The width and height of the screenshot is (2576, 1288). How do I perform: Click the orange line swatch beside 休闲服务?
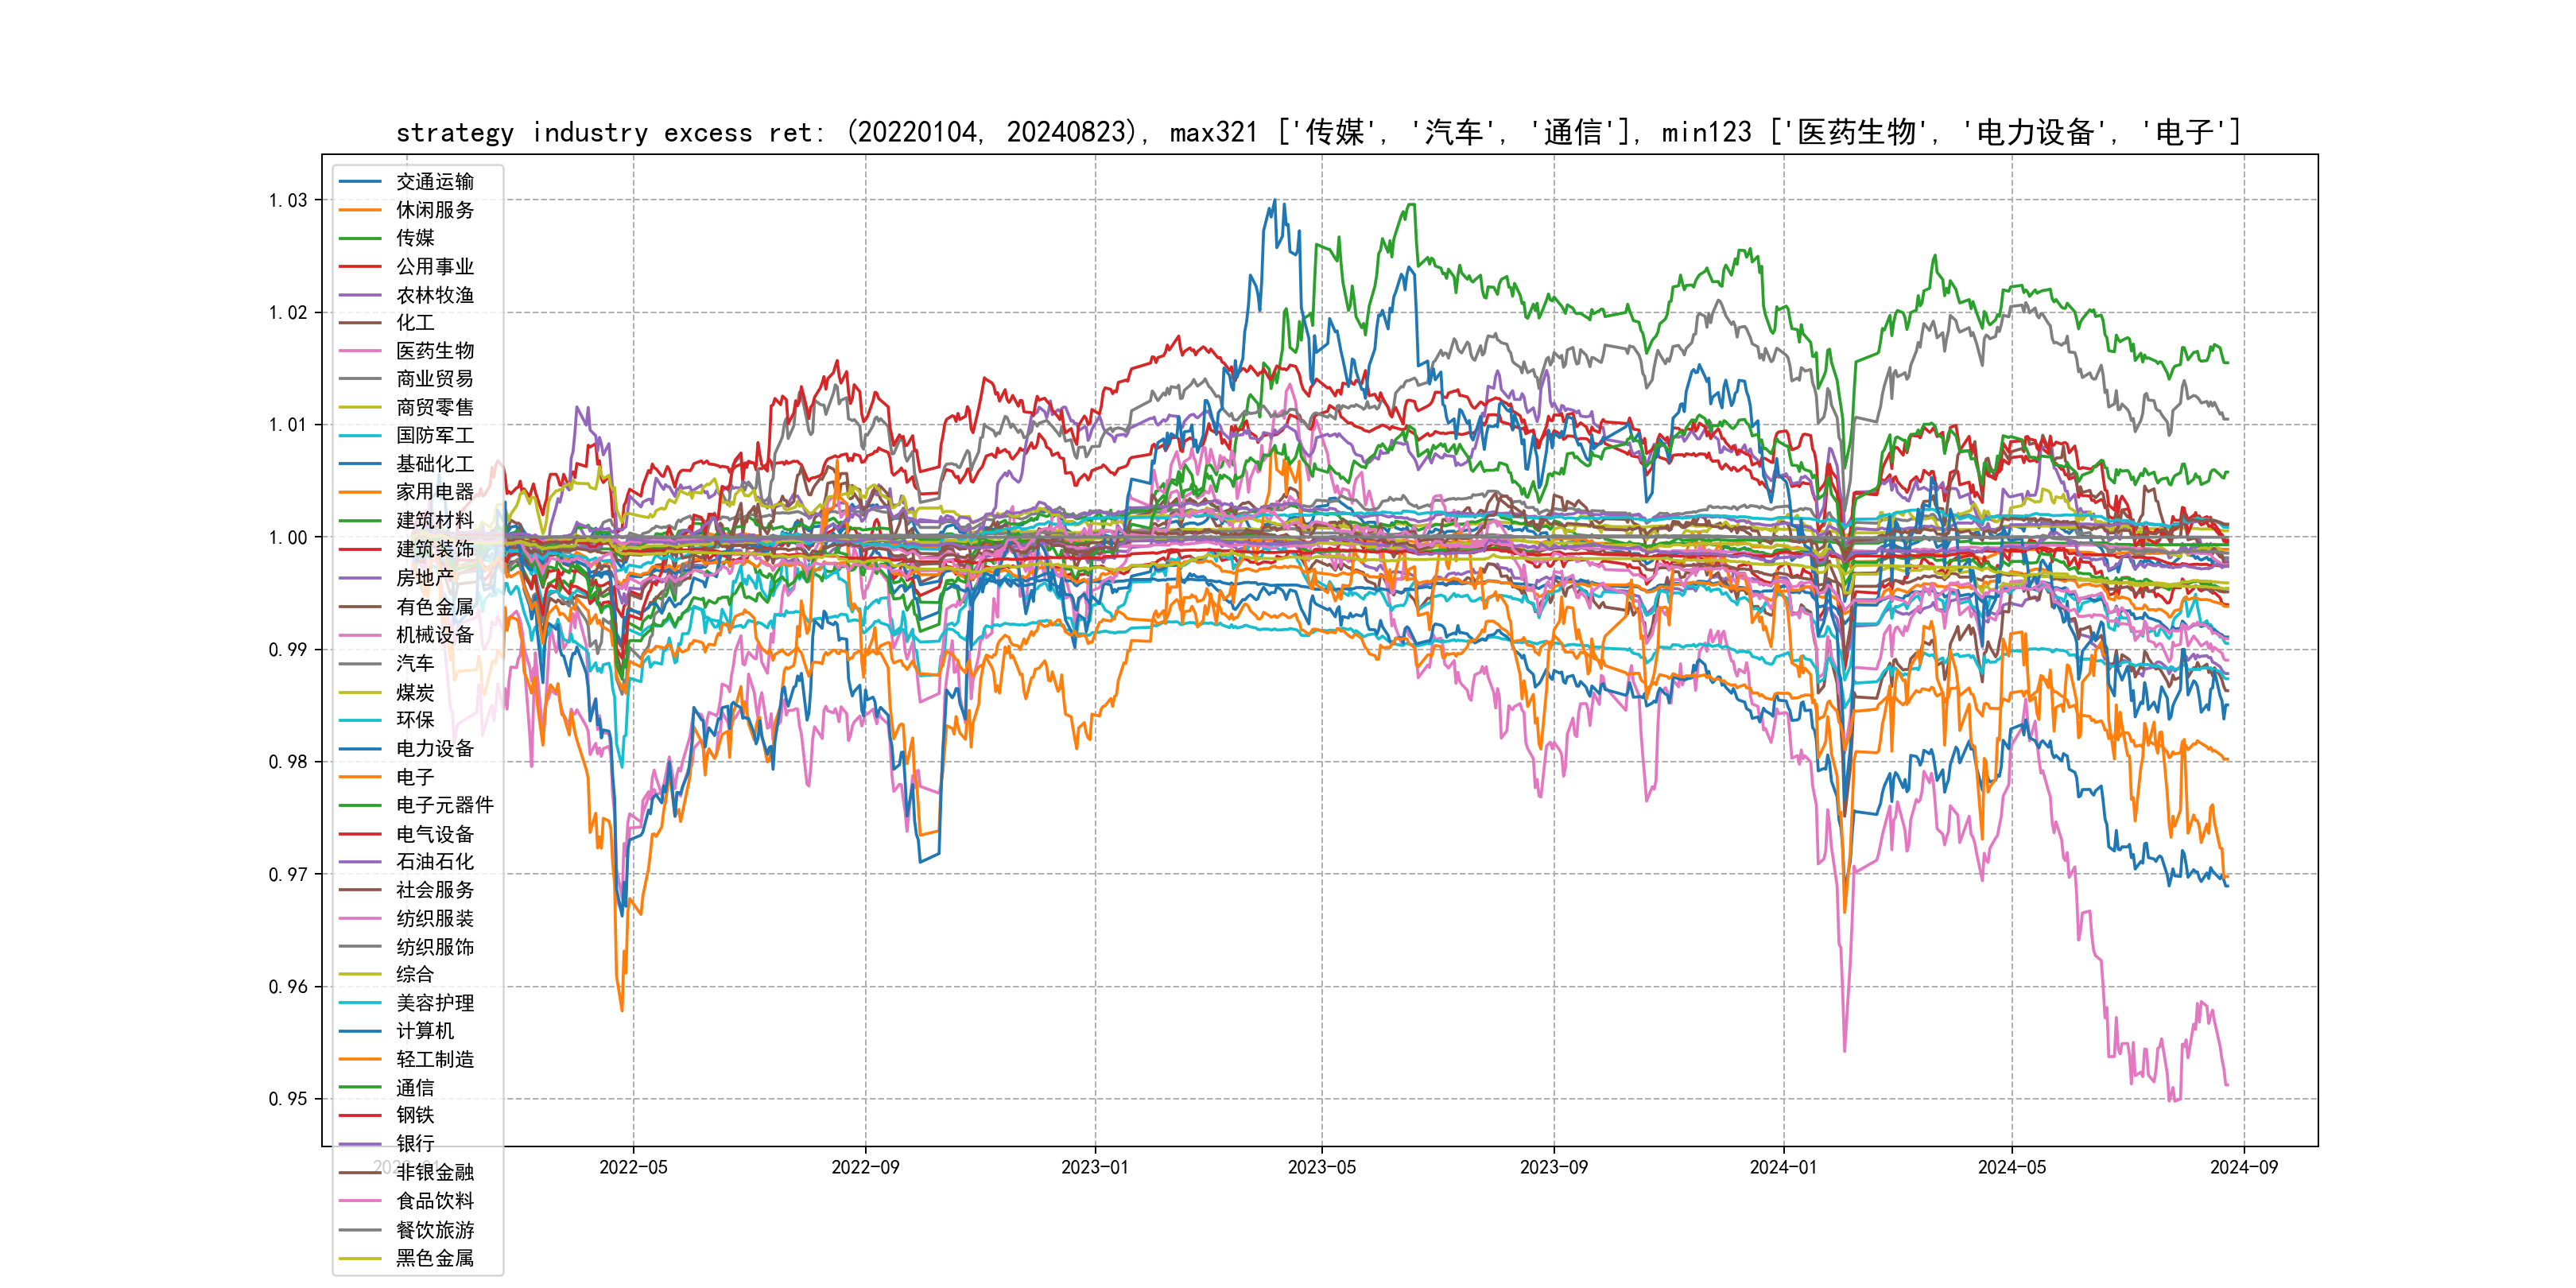[x=360, y=210]
